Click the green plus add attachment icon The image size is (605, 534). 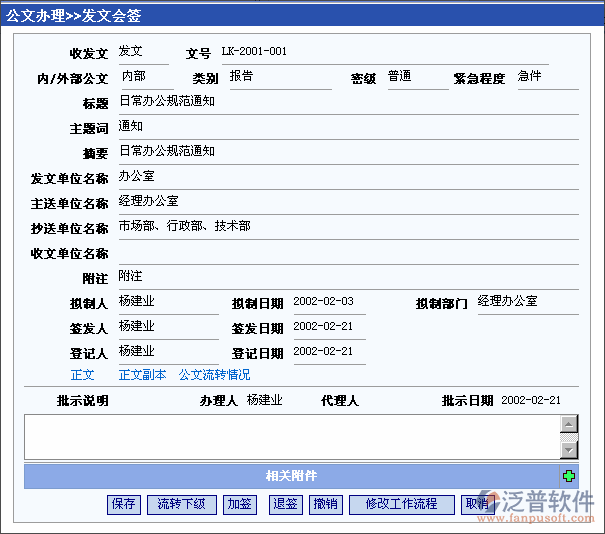(569, 477)
